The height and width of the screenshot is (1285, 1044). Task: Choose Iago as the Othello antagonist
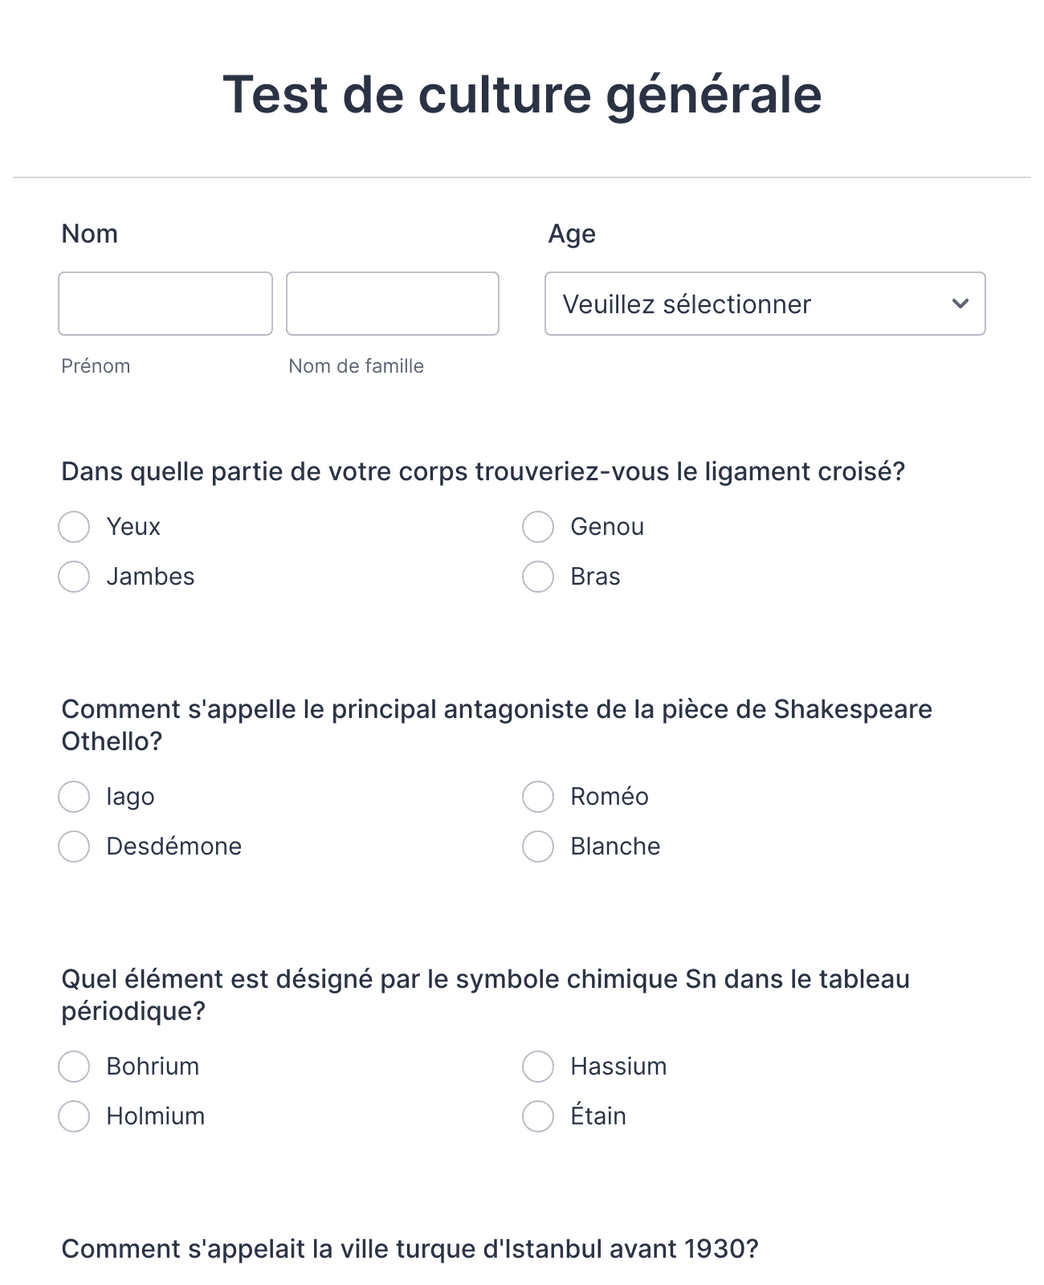[x=73, y=796]
